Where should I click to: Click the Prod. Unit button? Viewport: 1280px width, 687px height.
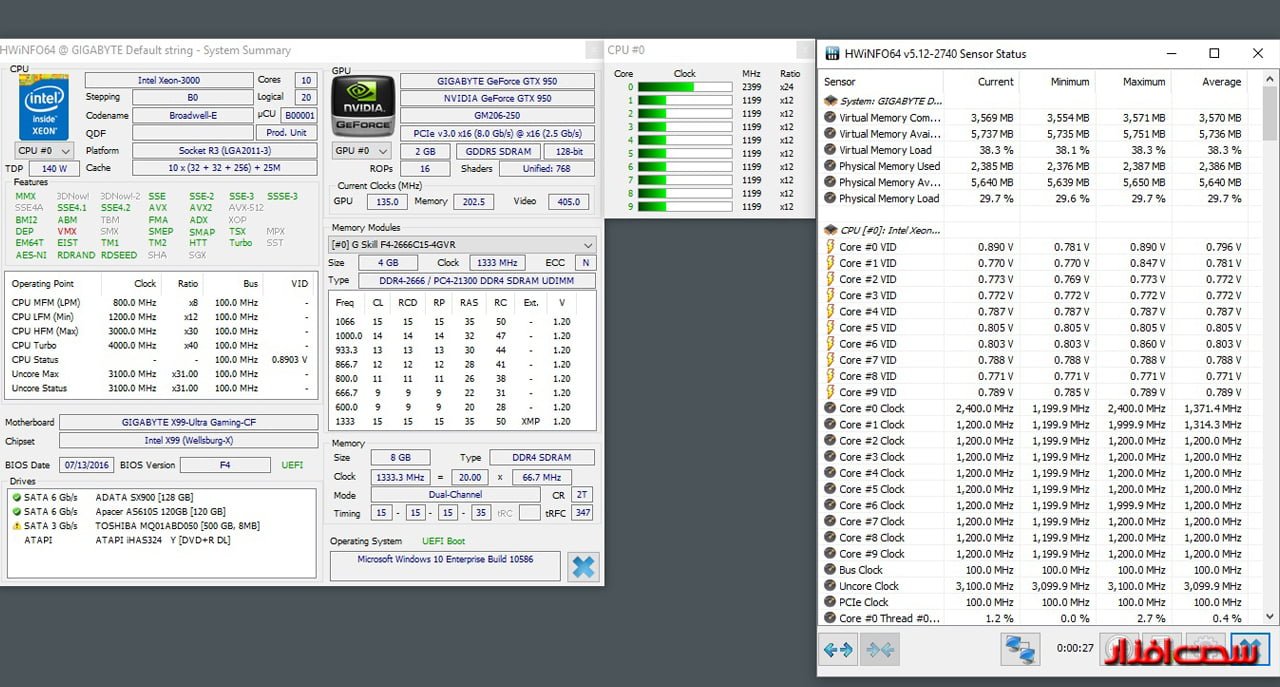(x=286, y=133)
